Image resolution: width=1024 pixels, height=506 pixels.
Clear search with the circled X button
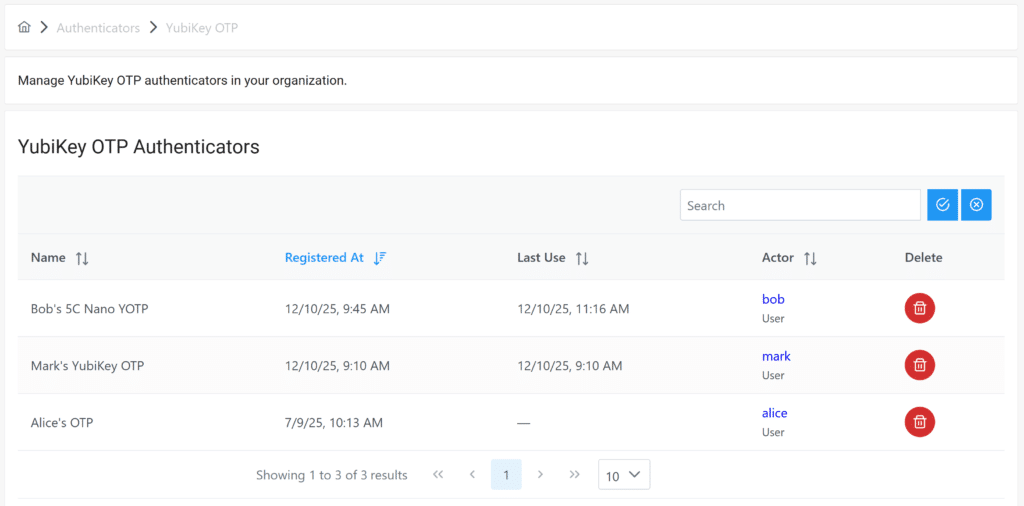click(x=976, y=205)
